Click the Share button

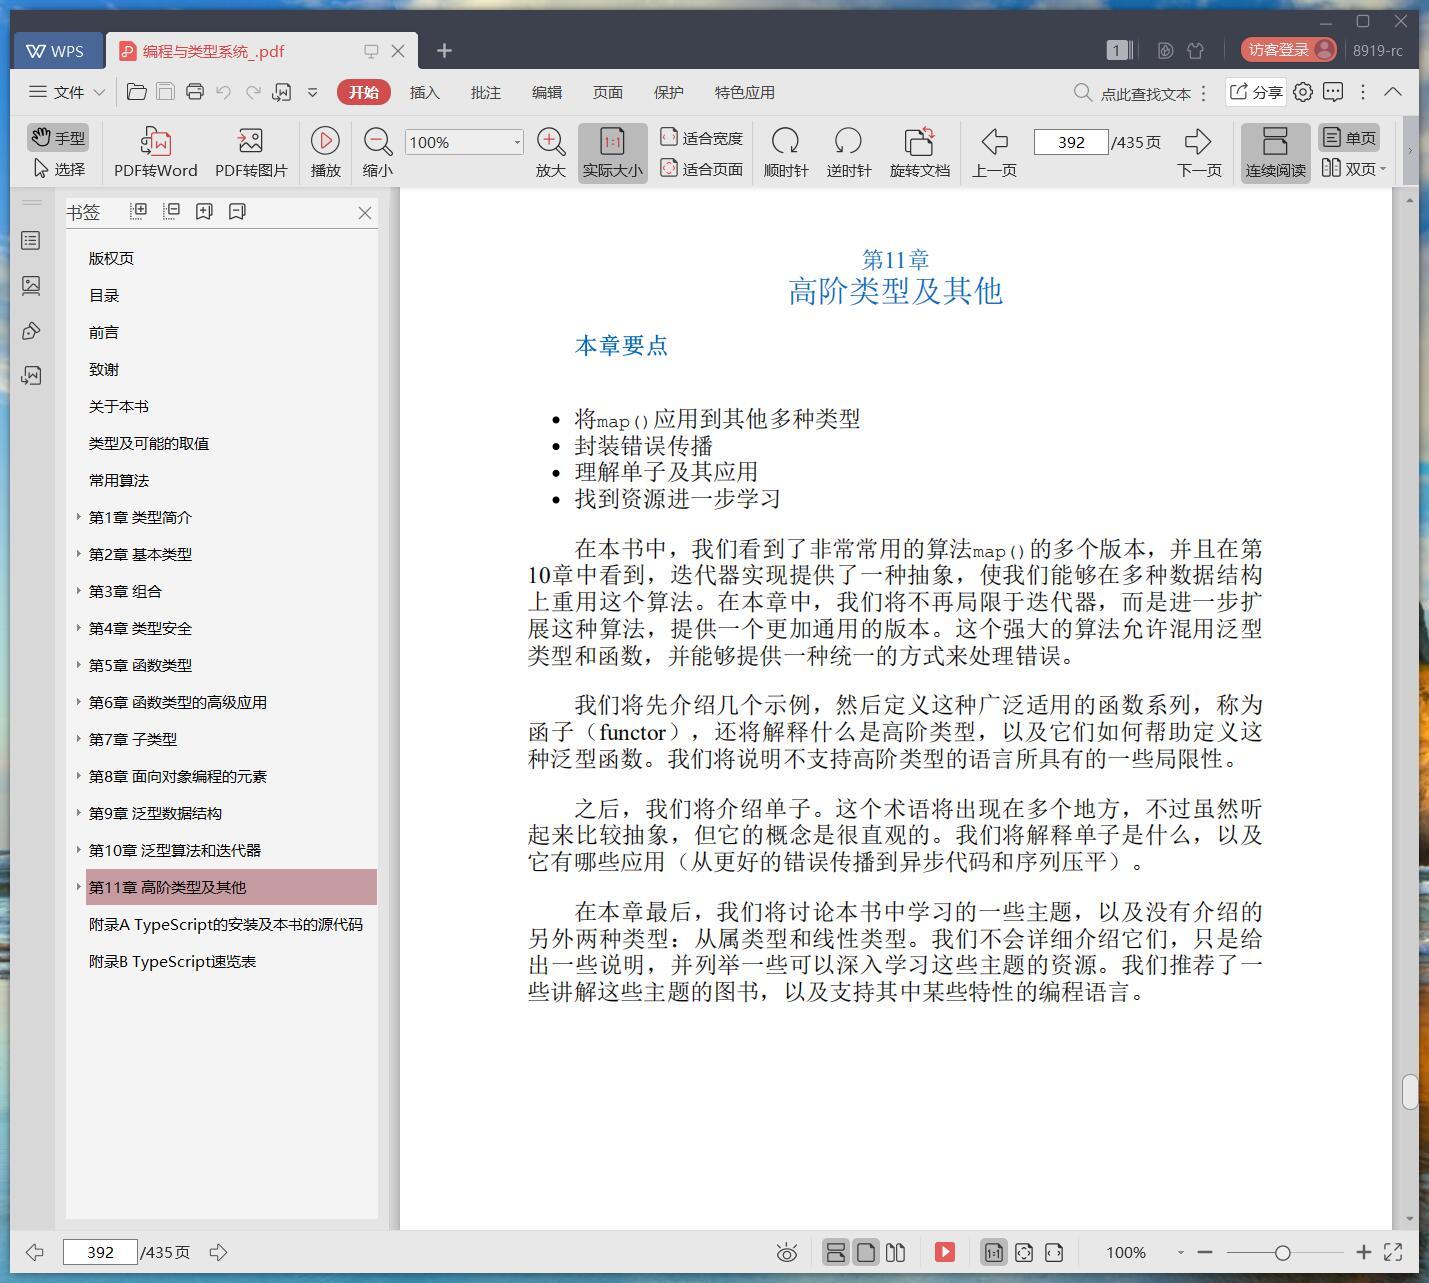[1256, 92]
